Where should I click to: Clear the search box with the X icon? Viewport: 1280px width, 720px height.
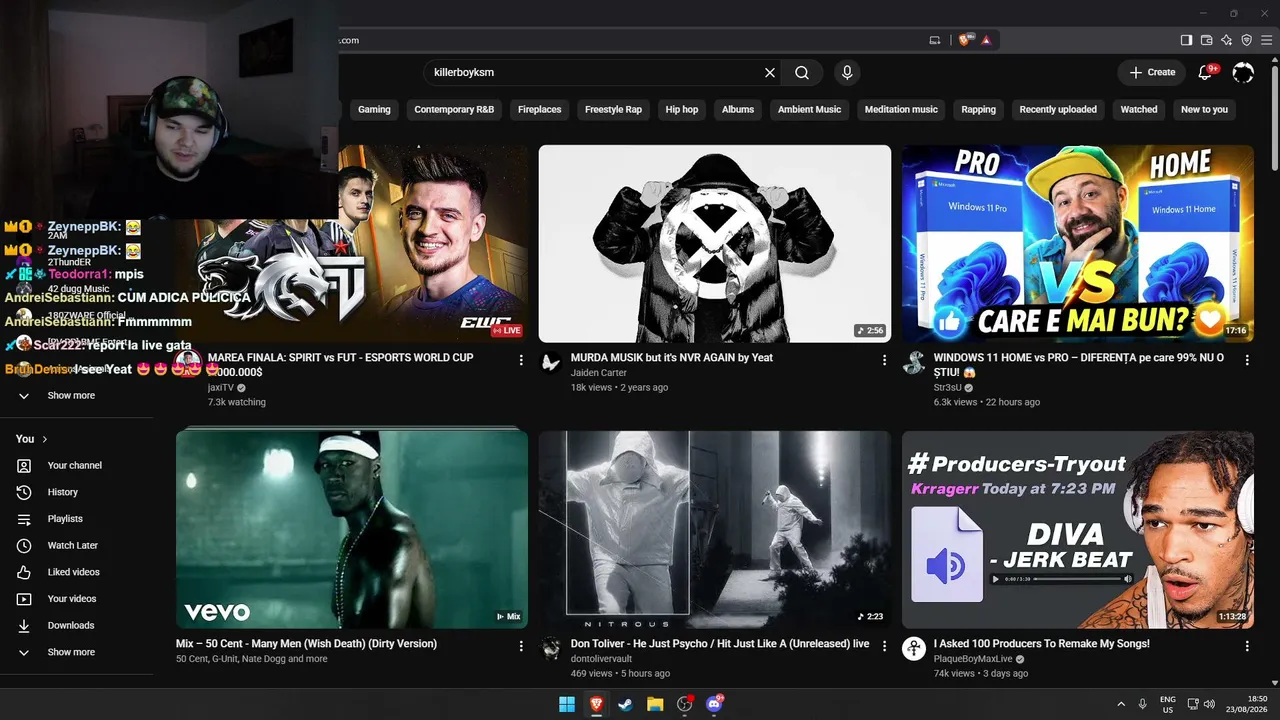[x=770, y=73]
